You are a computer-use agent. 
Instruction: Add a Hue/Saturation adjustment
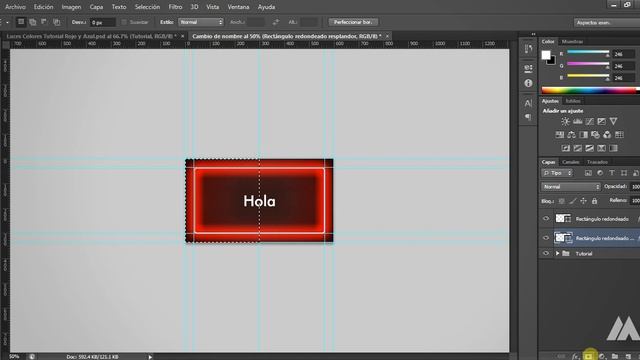click(560, 135)
